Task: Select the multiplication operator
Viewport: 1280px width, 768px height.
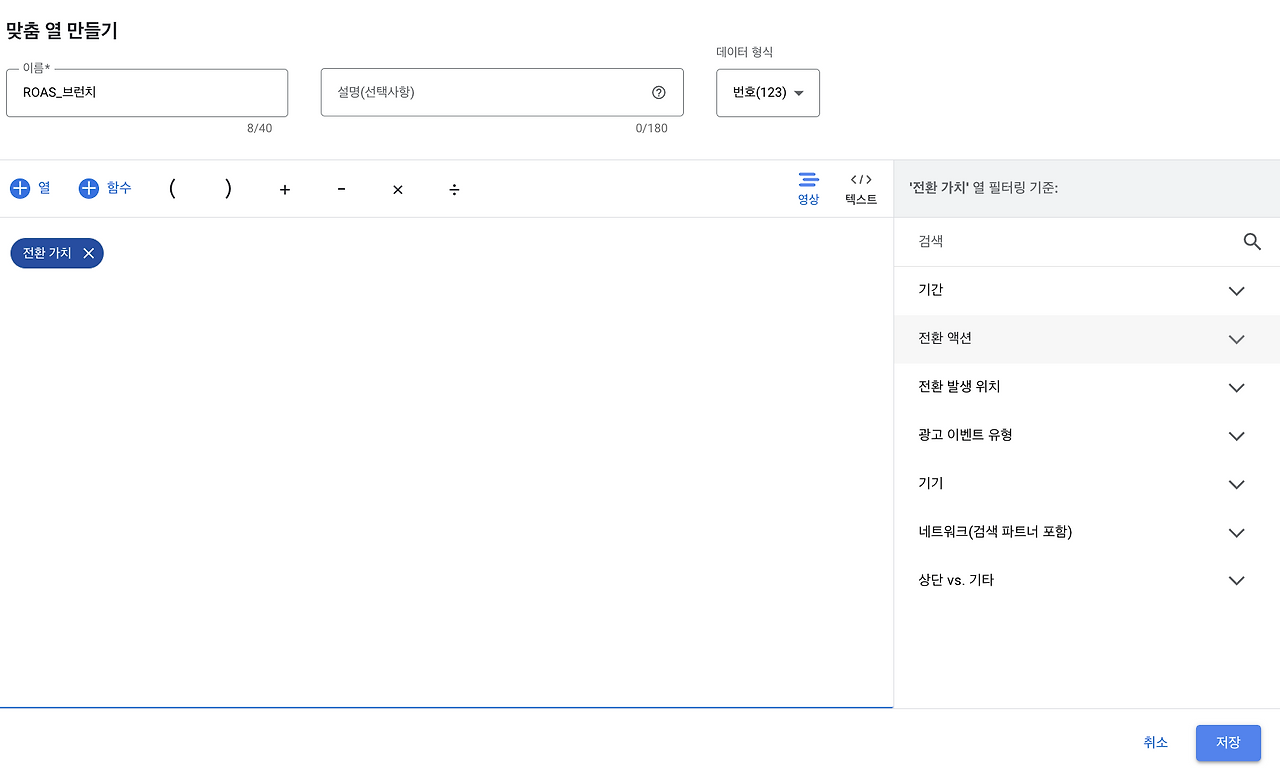Action: coord(397,189)
